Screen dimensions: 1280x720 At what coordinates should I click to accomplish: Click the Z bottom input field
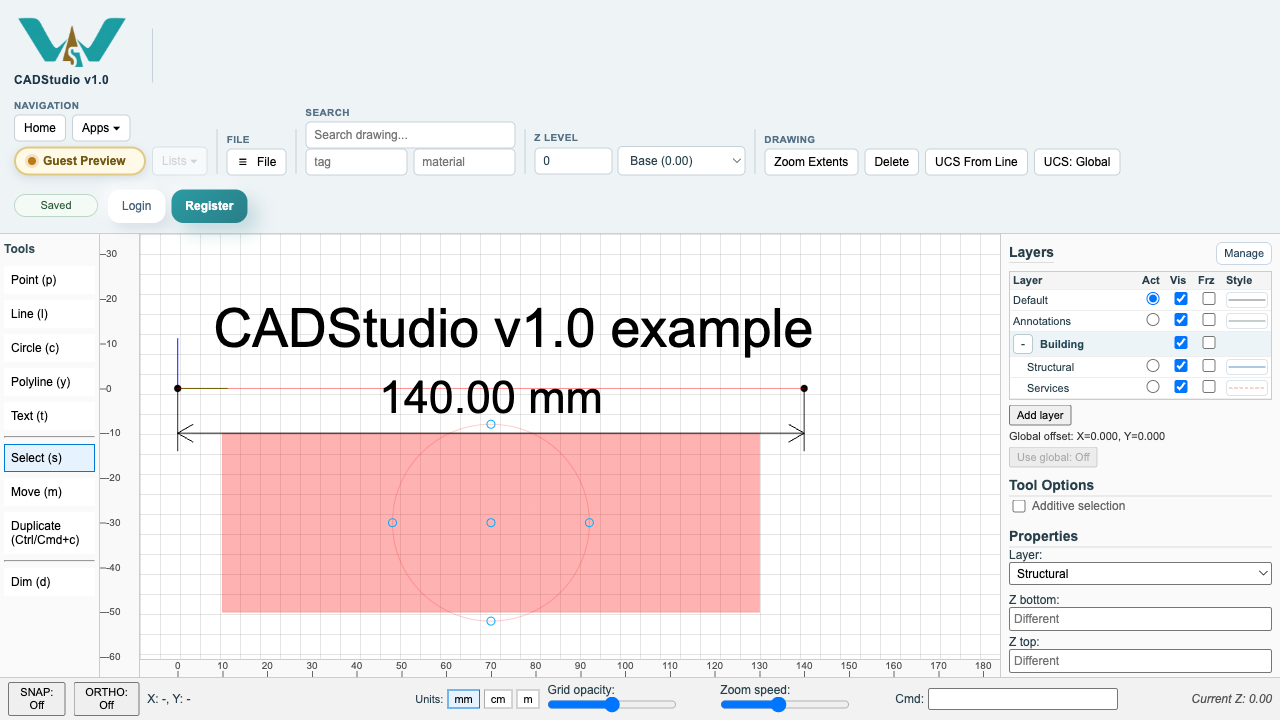[x=1140, y=619]
